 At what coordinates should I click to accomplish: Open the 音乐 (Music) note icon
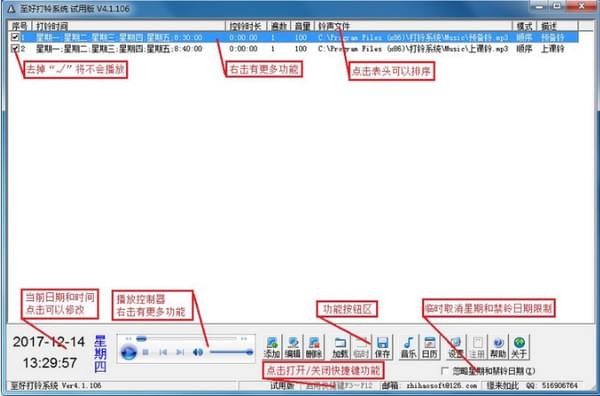pyautogui.click(x=408, y=347)
